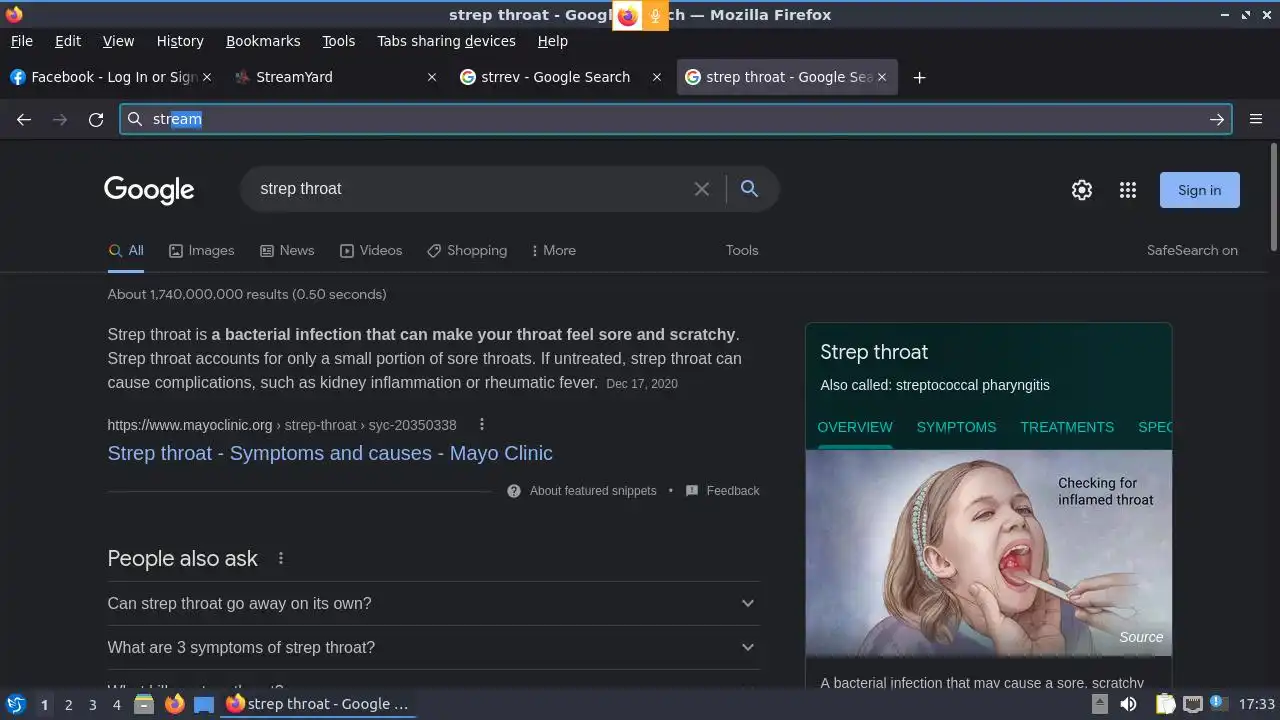Open the Google apps grid

click(x=1128, y=190)
